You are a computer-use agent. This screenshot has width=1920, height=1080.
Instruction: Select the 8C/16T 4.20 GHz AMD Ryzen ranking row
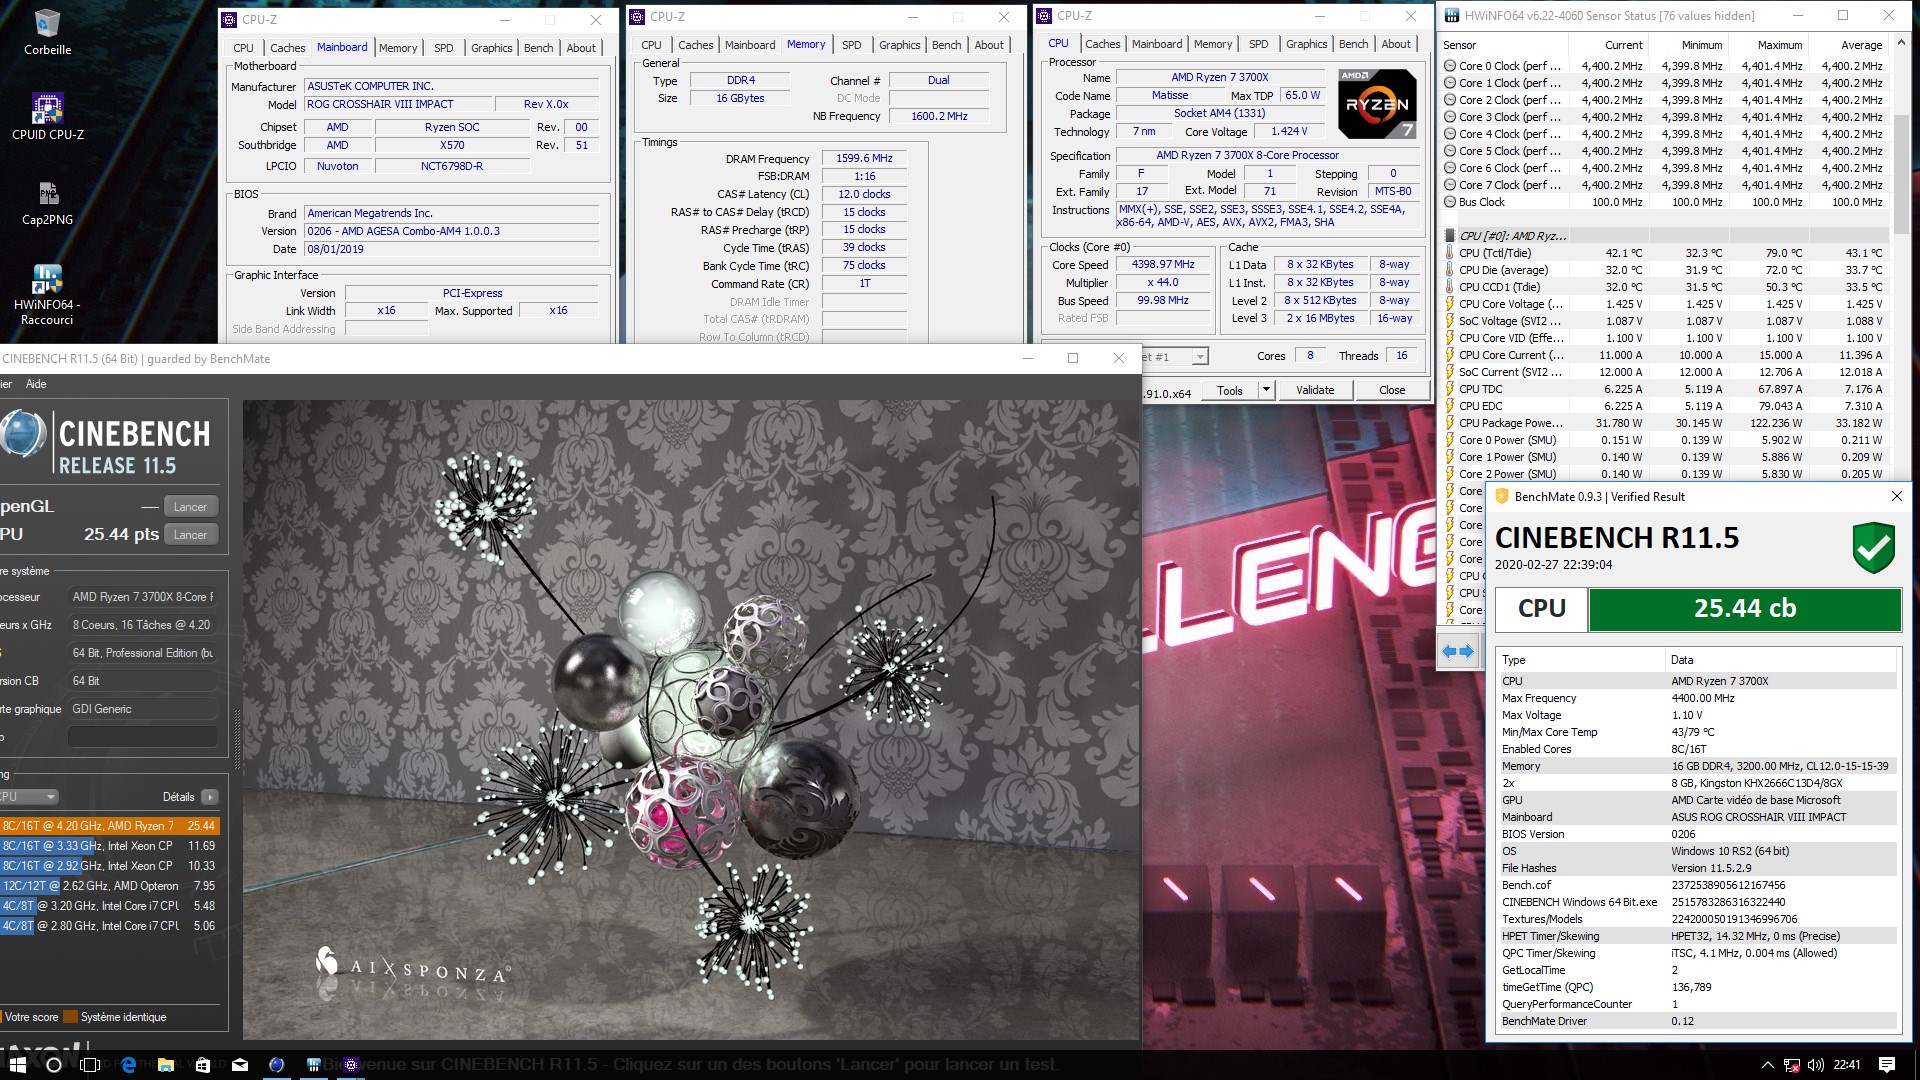pos(109,826)
